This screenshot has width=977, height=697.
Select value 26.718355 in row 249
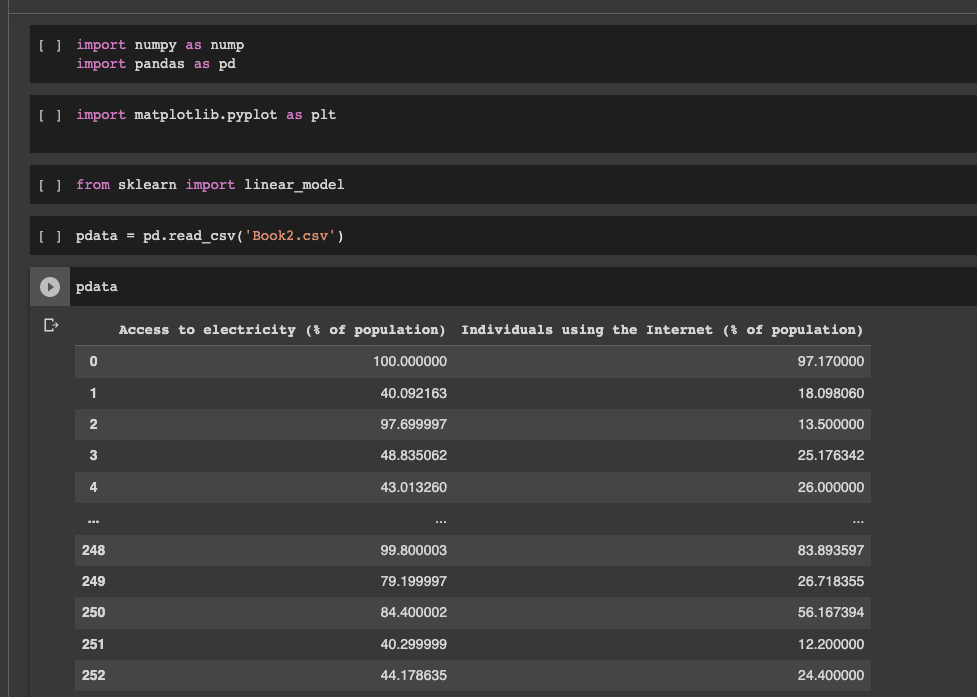pos(831,581)
